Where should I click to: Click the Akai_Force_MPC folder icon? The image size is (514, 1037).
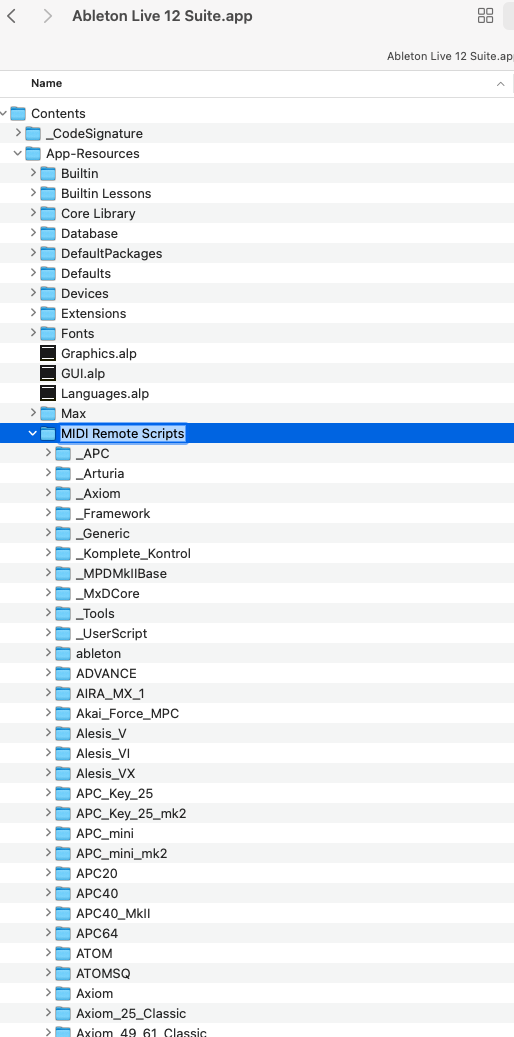(x=63, y=713)
